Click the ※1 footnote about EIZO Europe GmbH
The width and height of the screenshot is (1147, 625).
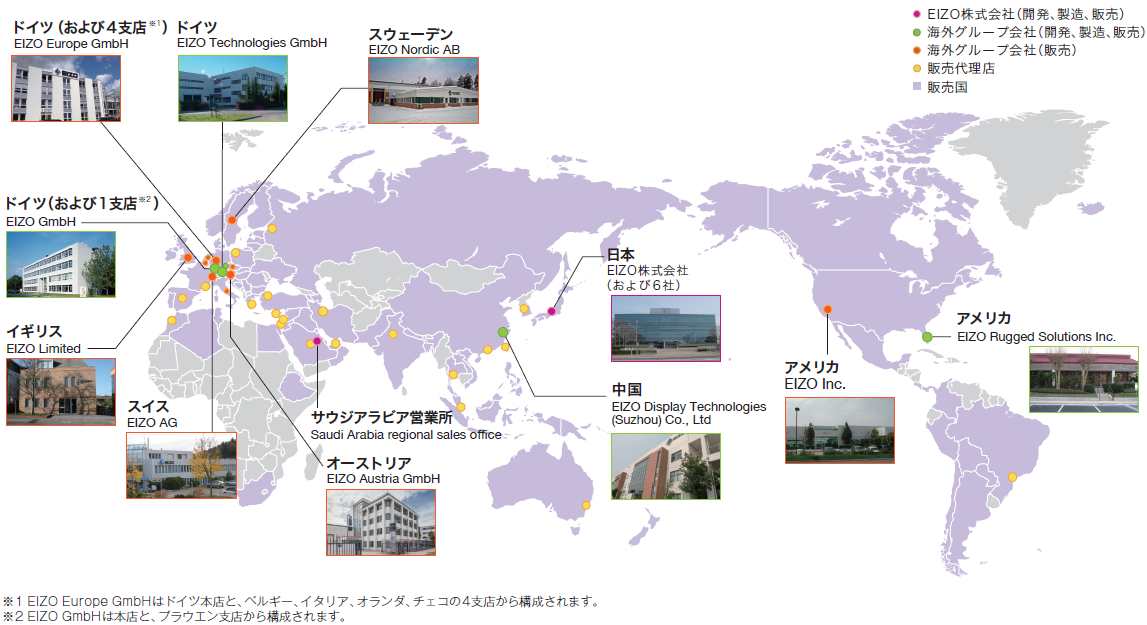click(x=301, y=602)
